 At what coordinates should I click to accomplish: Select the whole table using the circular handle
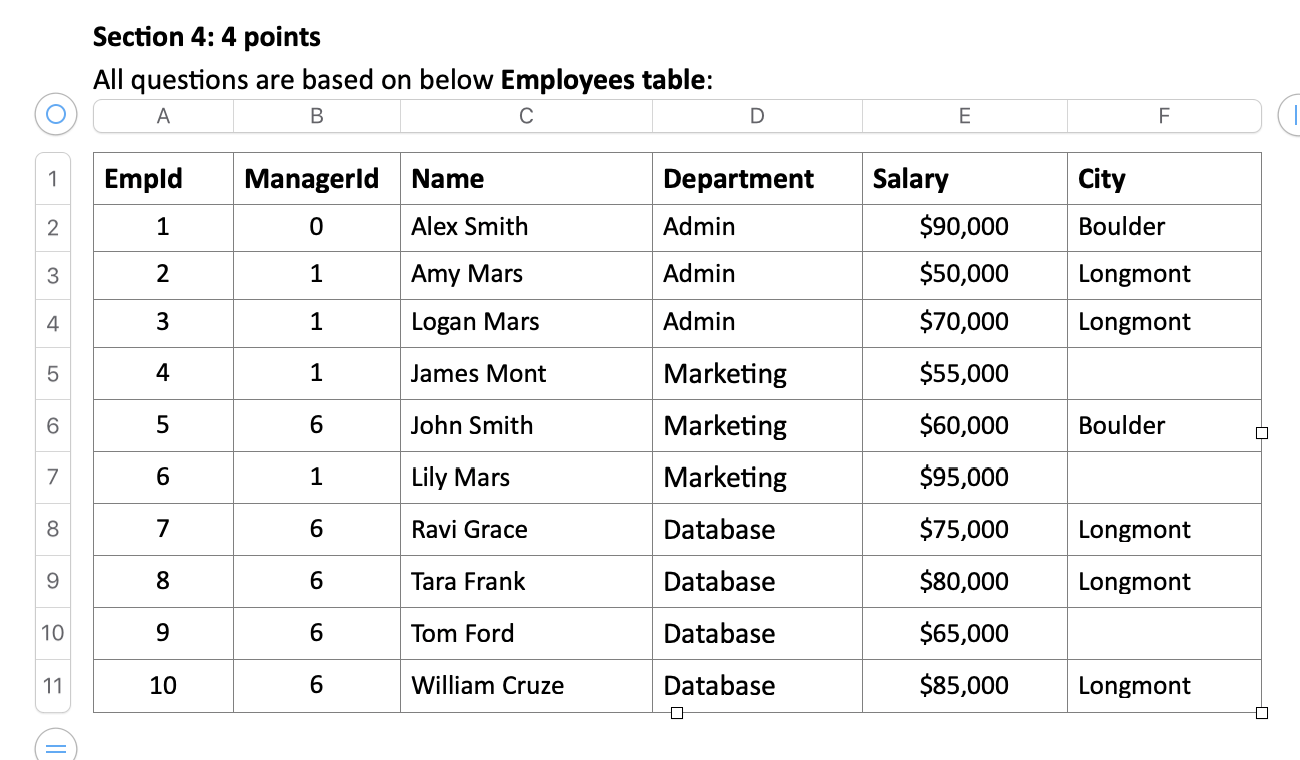point(55,114)
